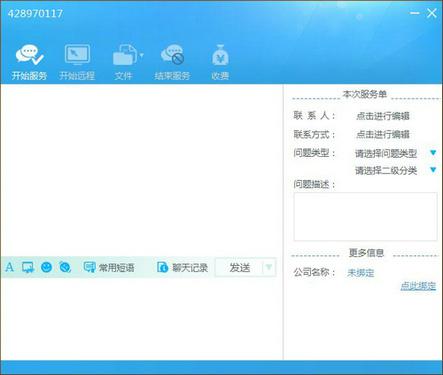Minimize the chat window
Viewport: 443px width, 375px height.
point(414,13)
